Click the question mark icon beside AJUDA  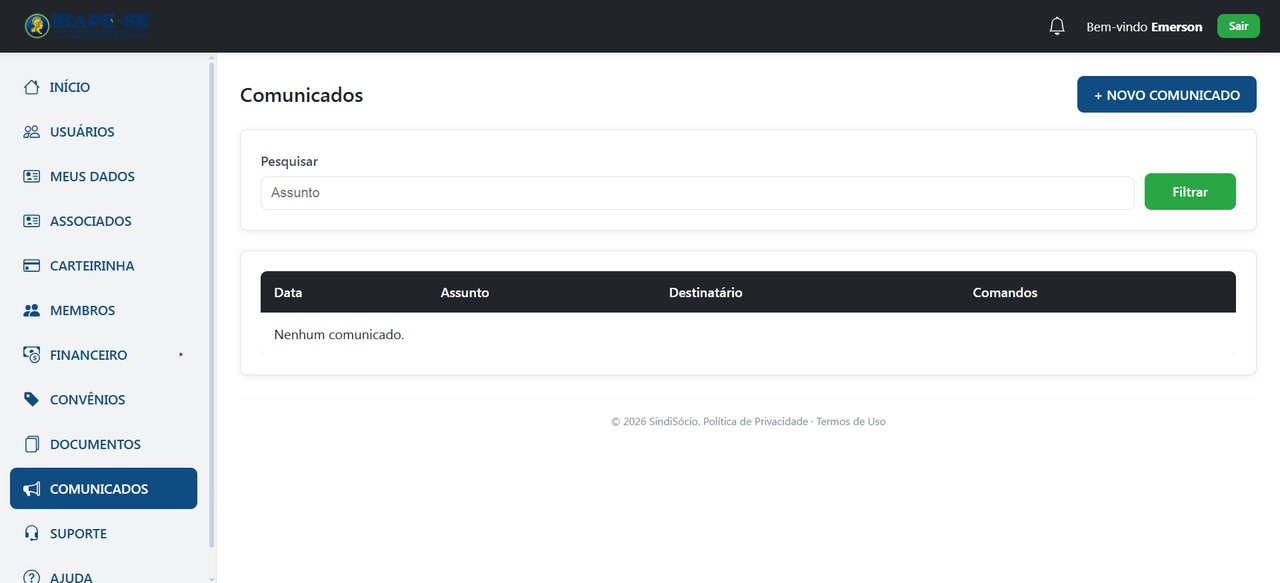[x=32, y=577]
